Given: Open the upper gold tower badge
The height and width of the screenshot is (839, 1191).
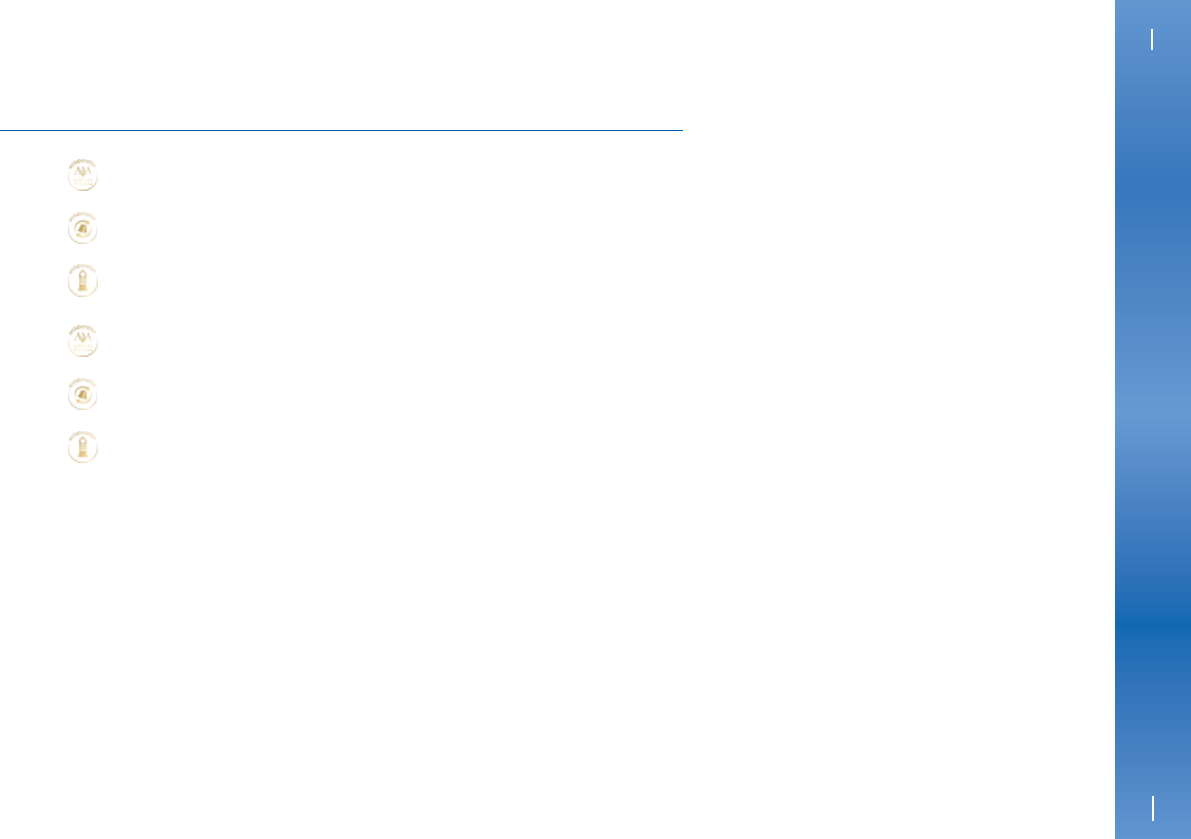Looking at the screenshot, I should coord(83,280).
